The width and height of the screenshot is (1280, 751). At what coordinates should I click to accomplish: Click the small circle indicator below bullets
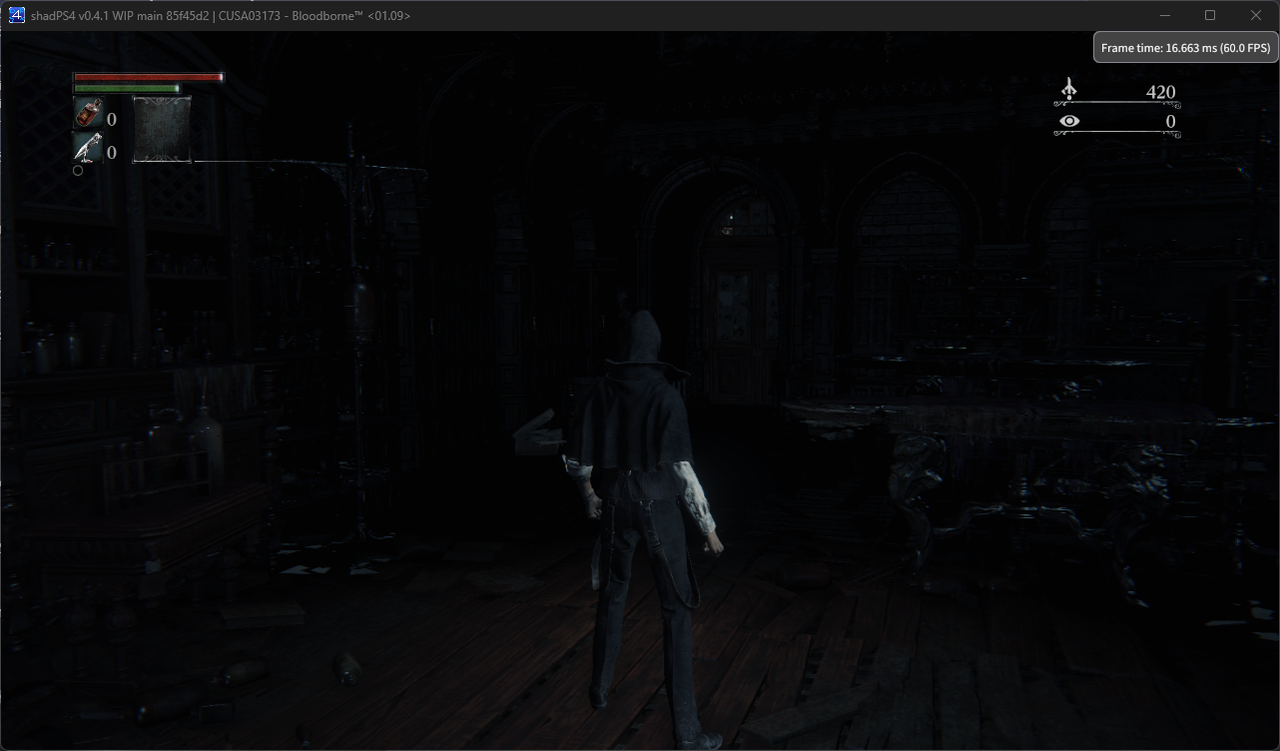pyautogui.click(x=78, y=170)
